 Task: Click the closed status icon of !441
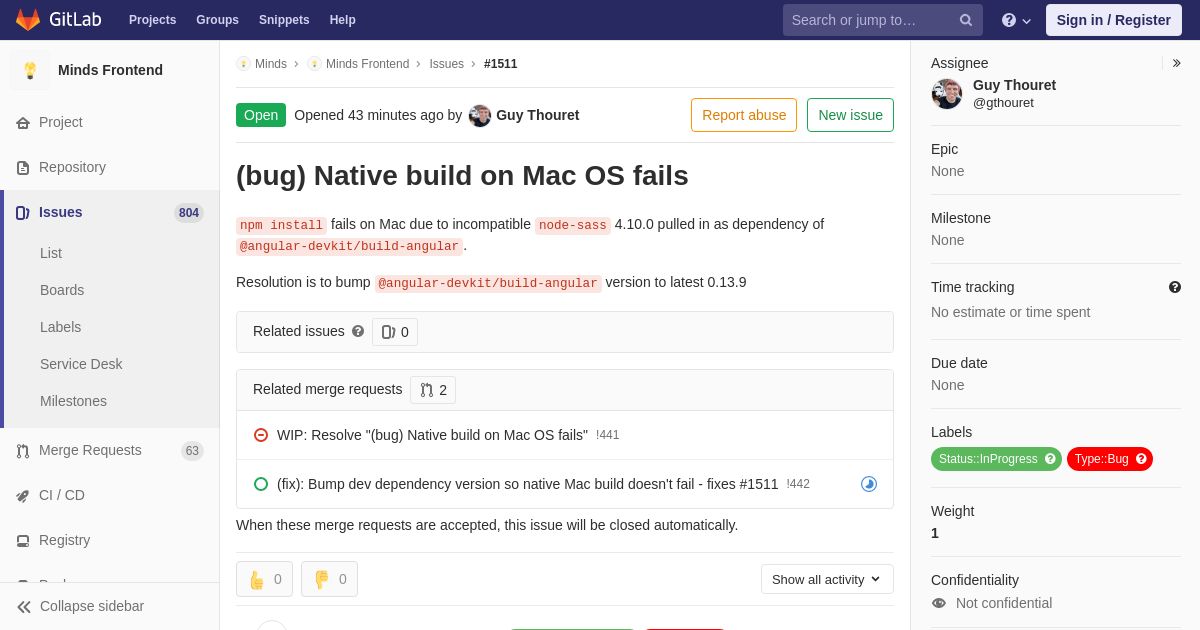point(261,435)
